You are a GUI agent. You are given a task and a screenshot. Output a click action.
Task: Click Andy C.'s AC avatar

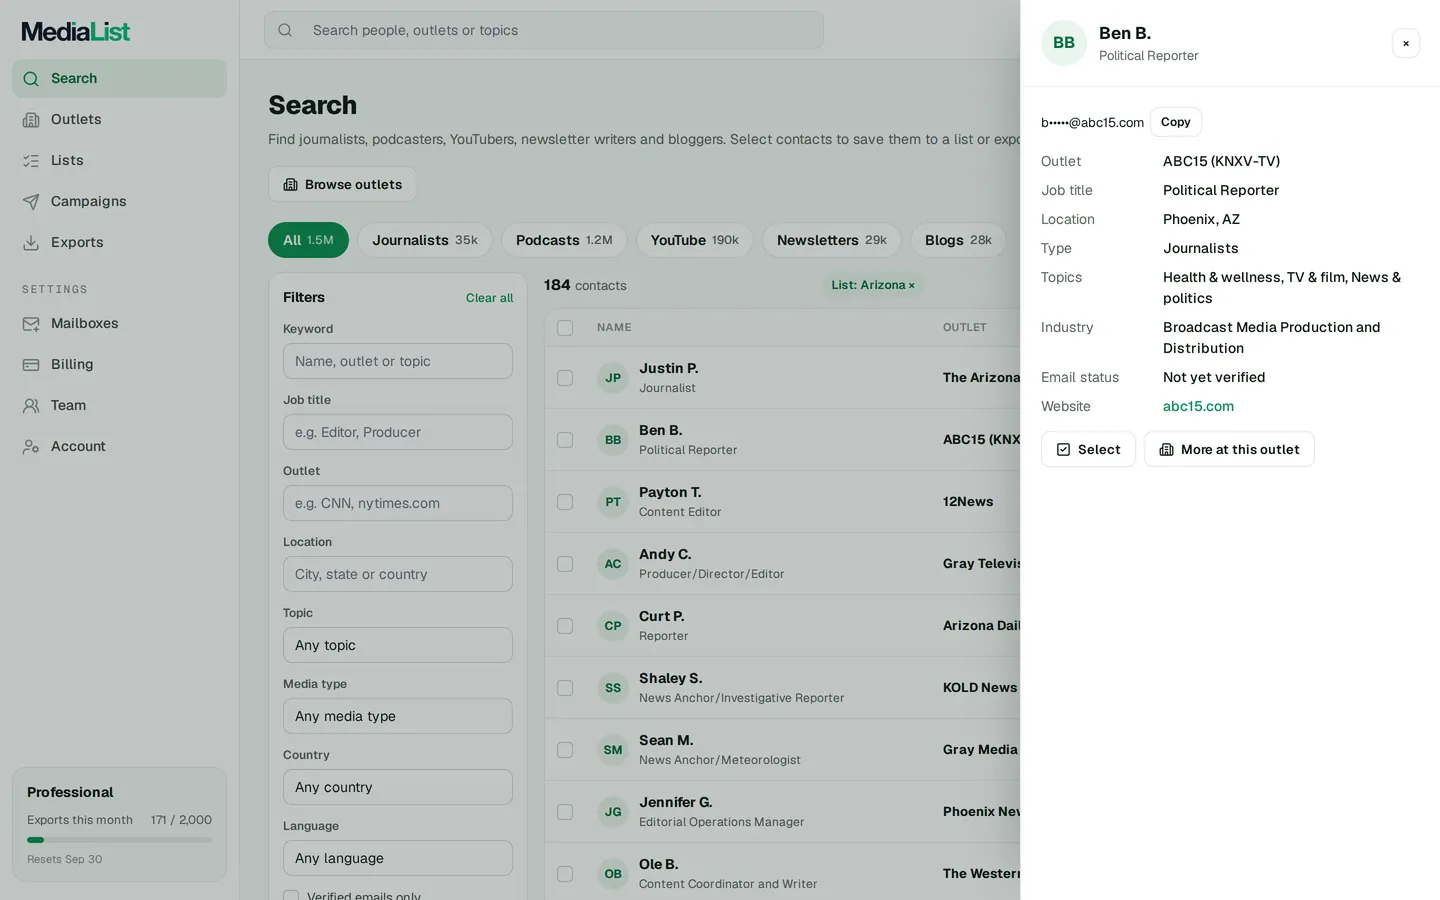pyautogui.click(x=613, y=564)
